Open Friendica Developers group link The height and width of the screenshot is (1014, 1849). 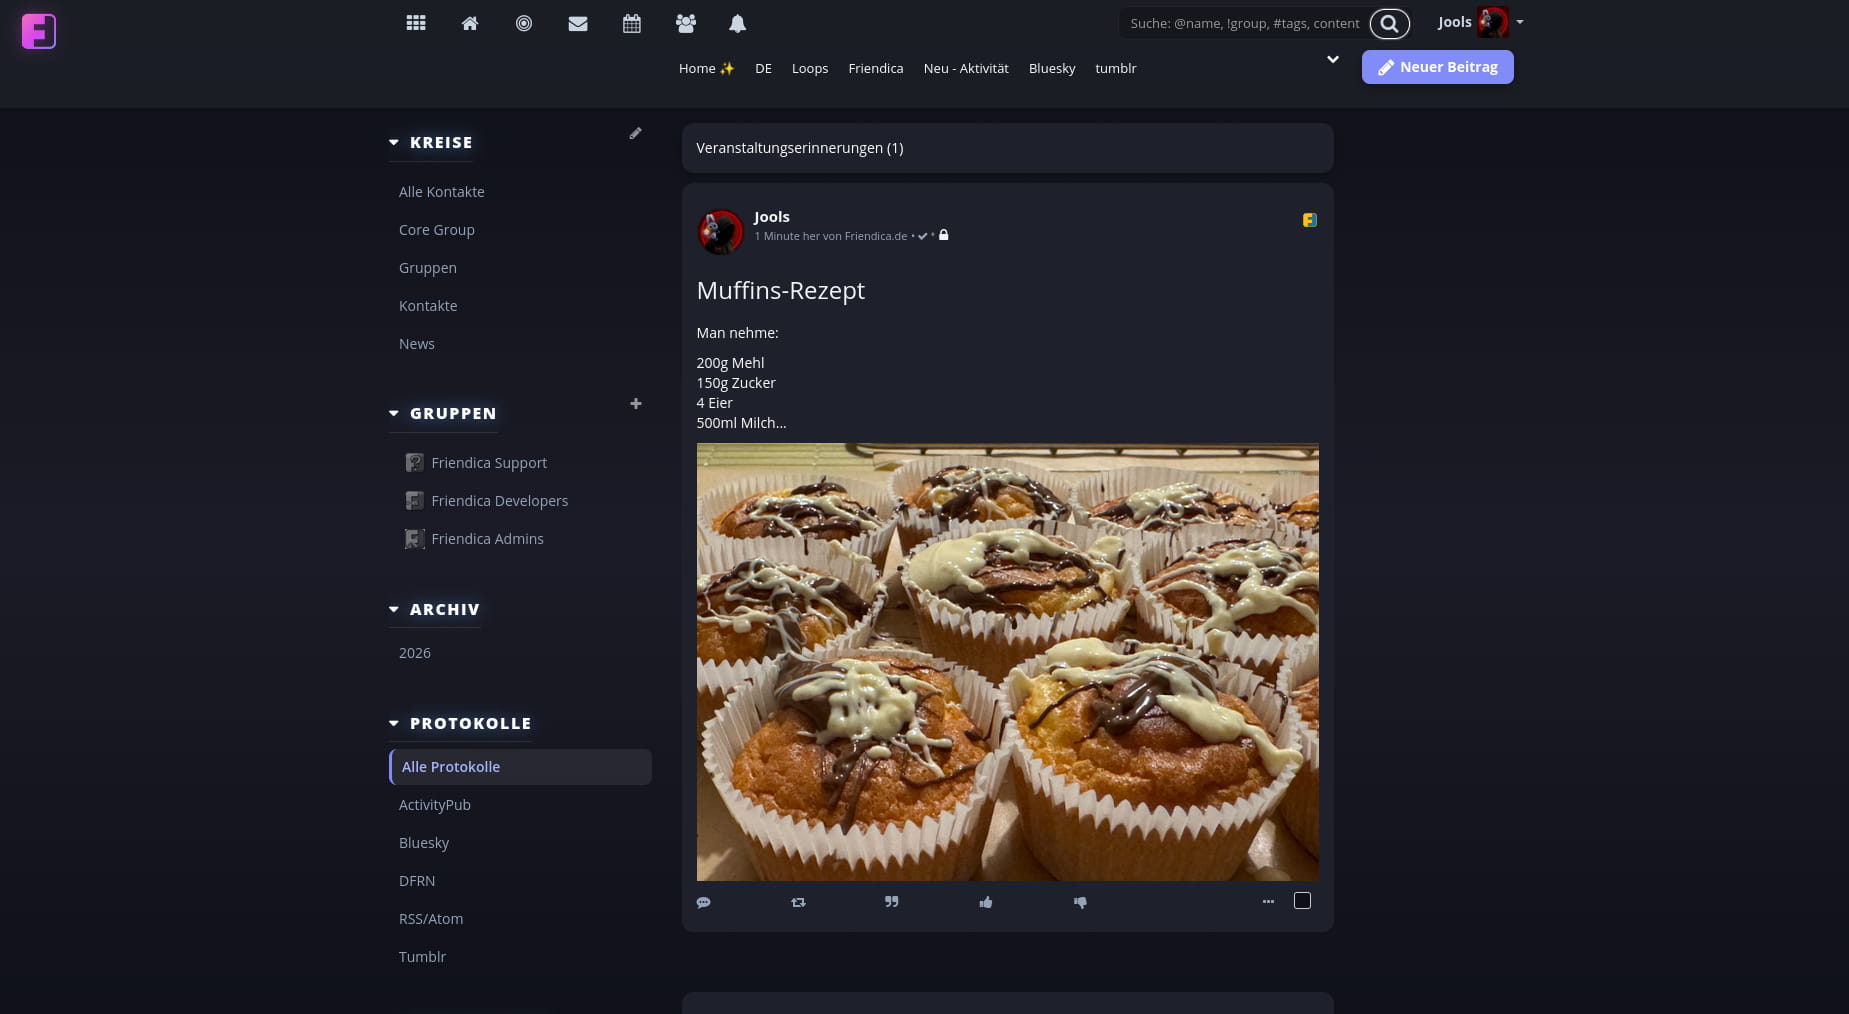tap(499, 501)
